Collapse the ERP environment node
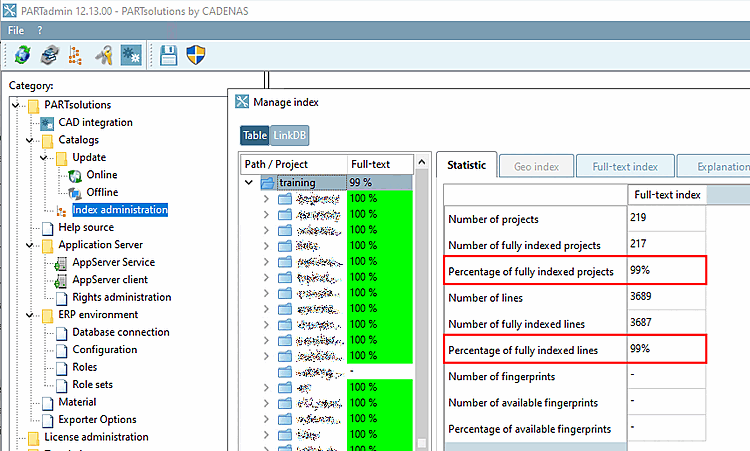The width and height of the screenshot is (750, 451). 30,315
